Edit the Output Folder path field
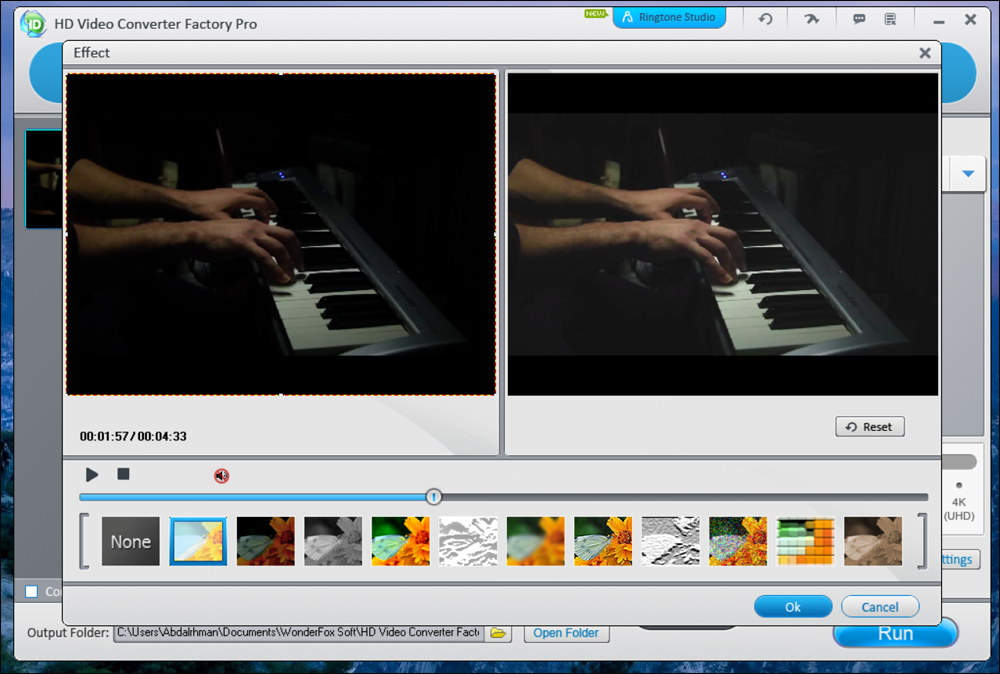1000x674 pixels. (298, 633)
